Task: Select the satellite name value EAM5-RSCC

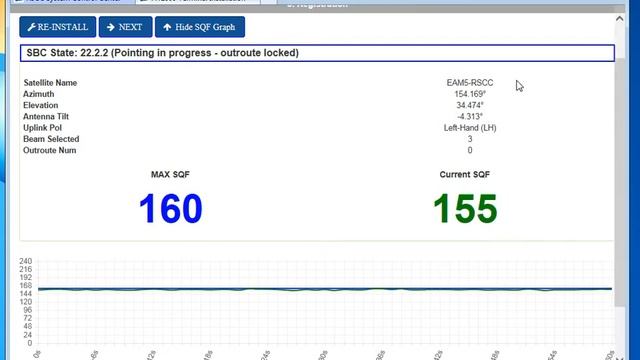Action: [470, 83]
